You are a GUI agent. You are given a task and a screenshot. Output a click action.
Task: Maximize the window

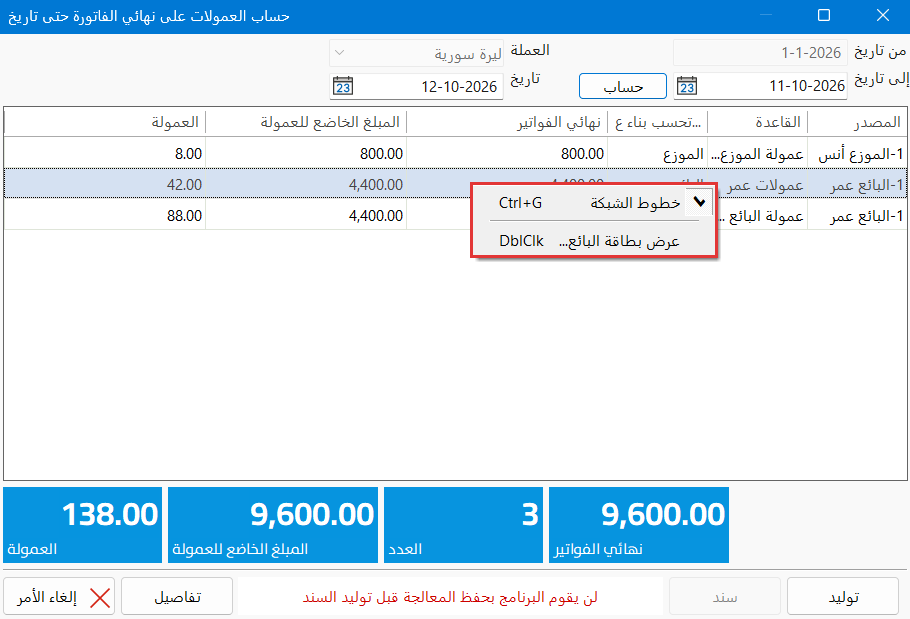pos(824,16)
